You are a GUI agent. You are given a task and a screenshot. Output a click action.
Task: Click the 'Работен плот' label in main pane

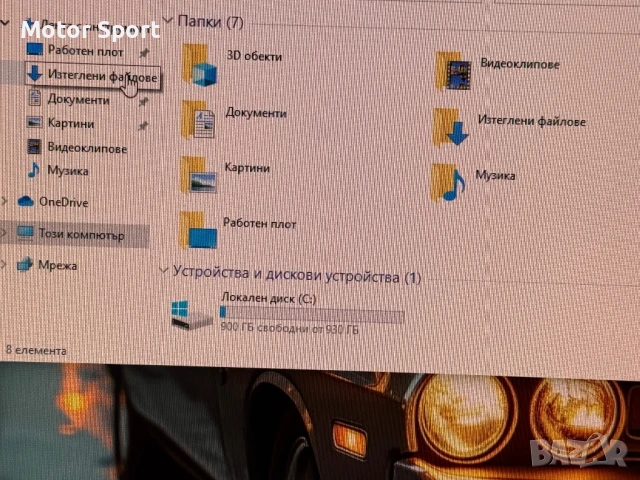pyautogui.click(x=259, y=223)
